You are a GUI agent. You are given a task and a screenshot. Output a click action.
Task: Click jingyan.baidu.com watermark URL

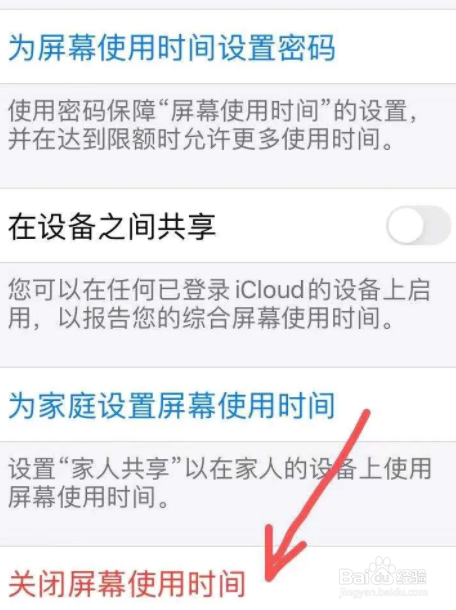pos(384,593)
